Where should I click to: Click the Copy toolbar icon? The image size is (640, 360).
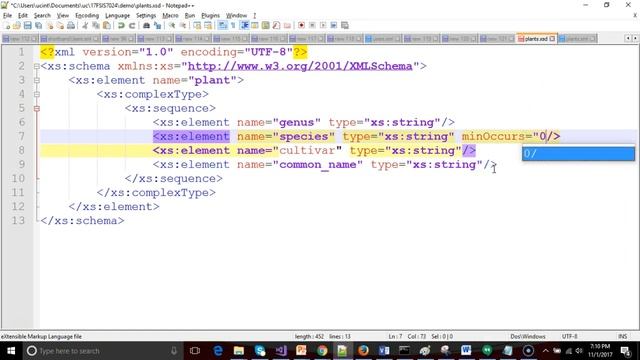point(96,25)
